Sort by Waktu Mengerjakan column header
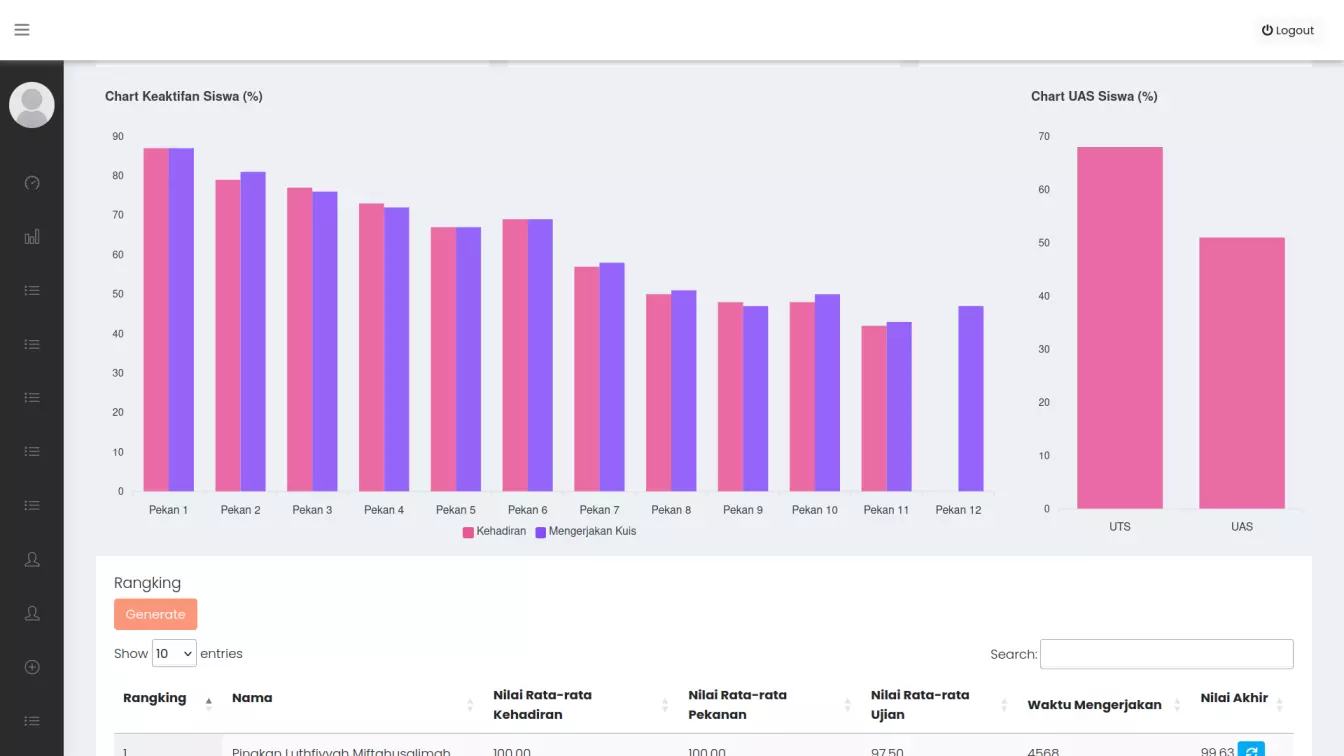 pos(1094,705)
